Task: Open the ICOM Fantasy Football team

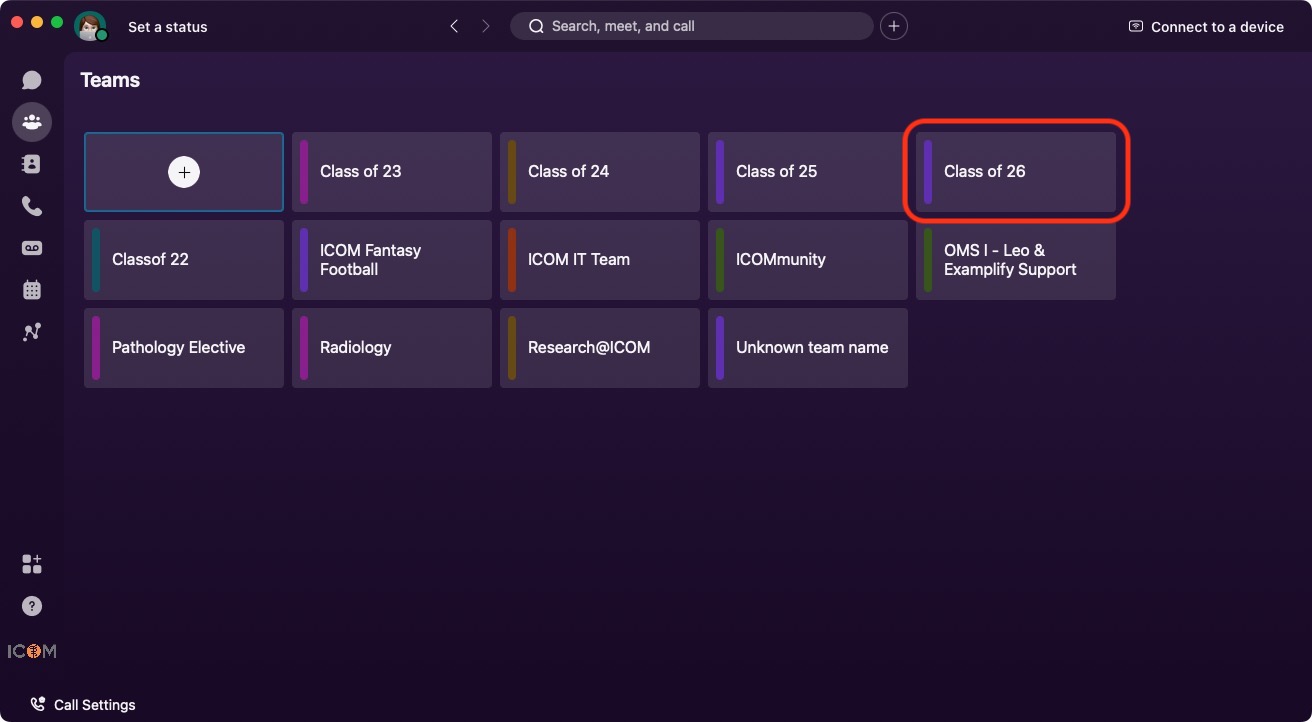Action: coord(392,260)
